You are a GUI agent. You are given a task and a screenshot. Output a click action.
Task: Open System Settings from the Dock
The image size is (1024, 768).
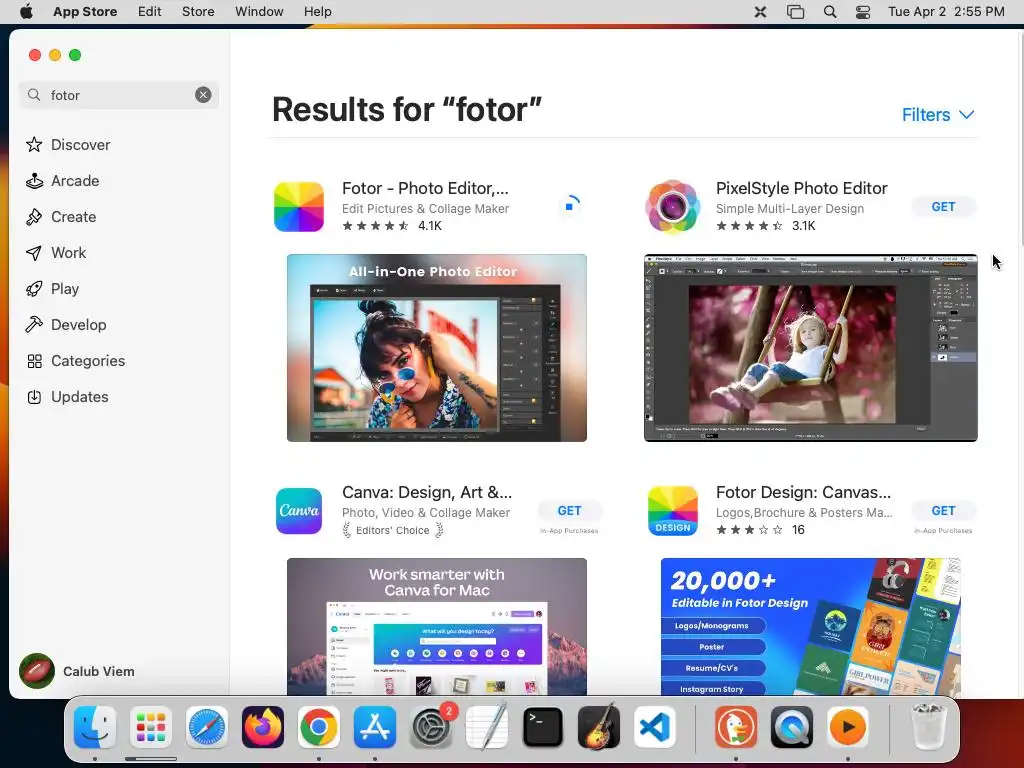pyautogui.click(x=430, y=727)
